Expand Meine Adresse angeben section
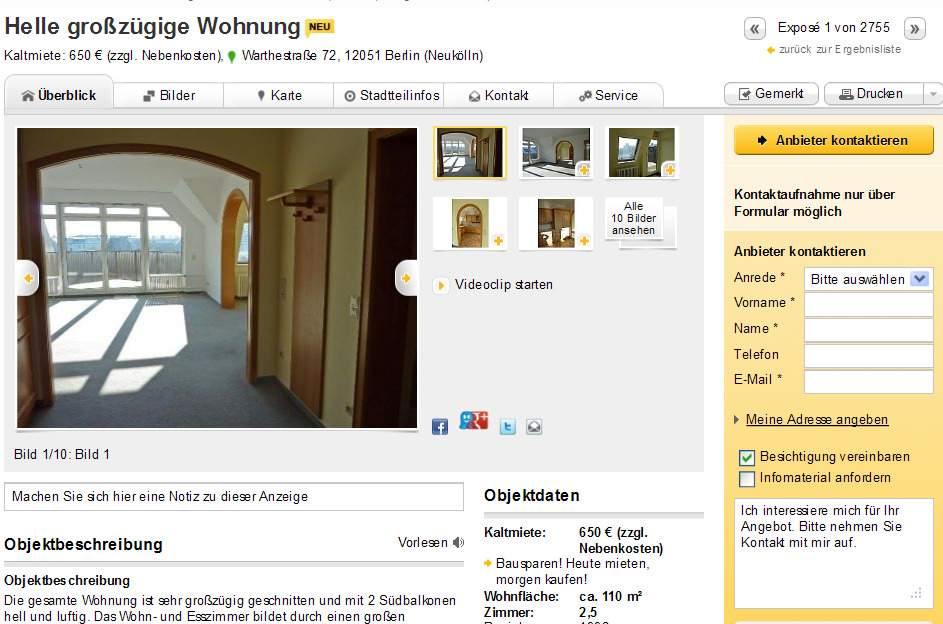This screenshot has height=624, width=943. 817,420
